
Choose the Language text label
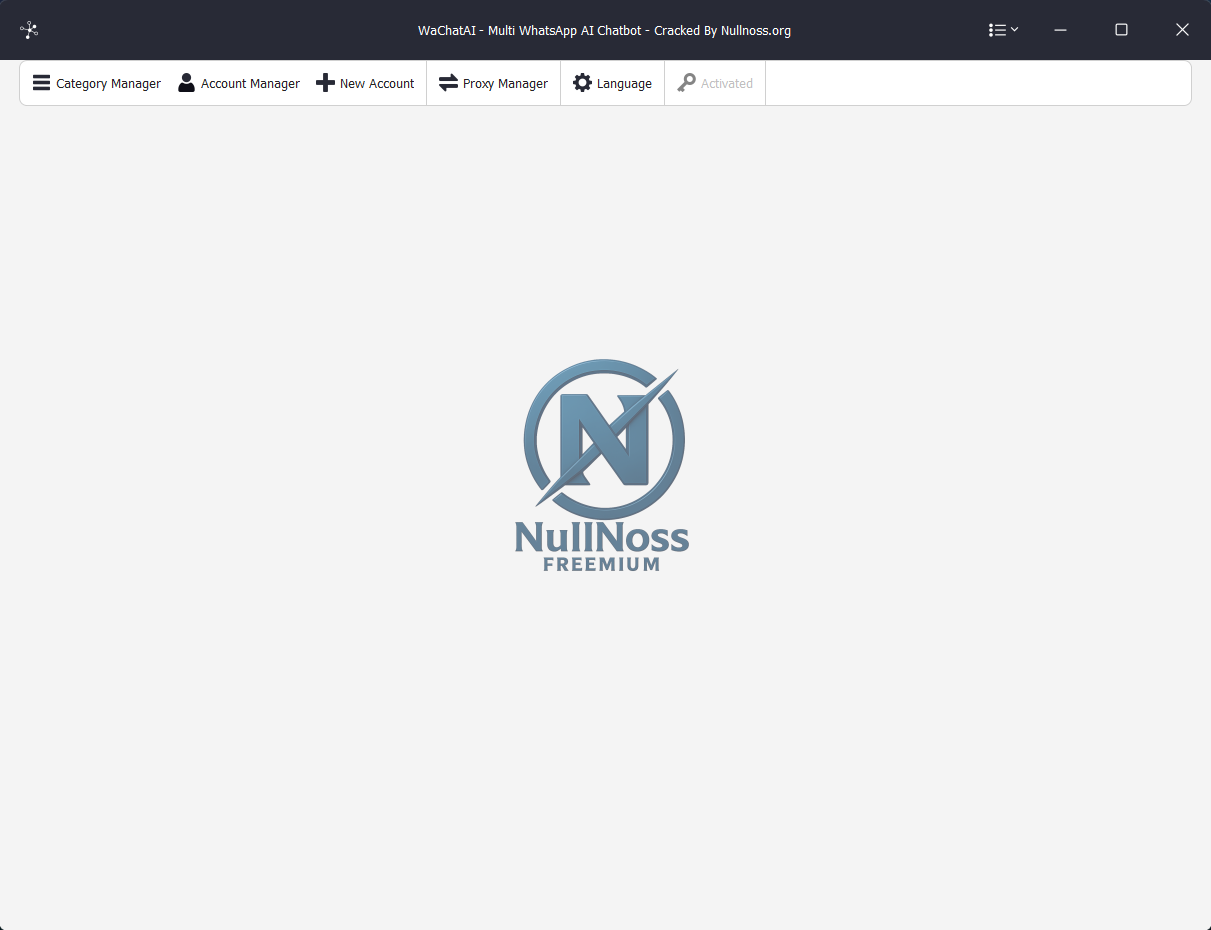tap(624, 84)
